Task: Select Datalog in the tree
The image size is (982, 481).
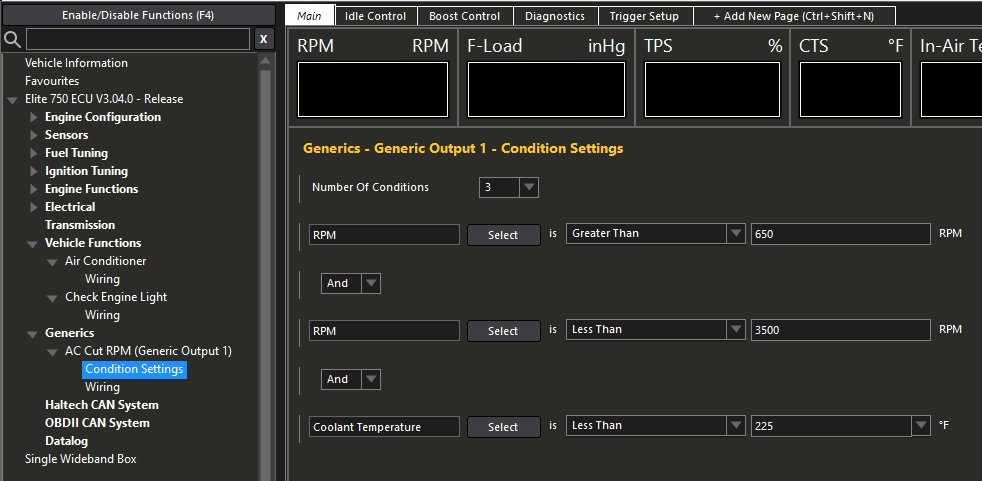Action: (x=66, y=441)
